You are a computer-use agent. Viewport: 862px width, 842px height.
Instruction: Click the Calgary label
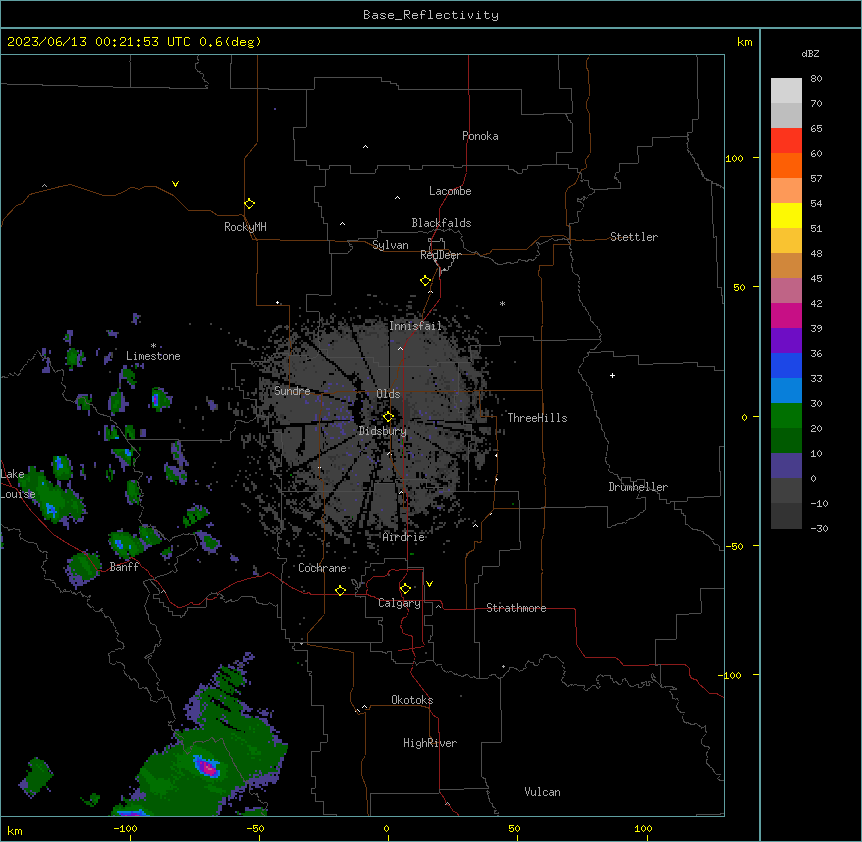click(x=399, y=603)
